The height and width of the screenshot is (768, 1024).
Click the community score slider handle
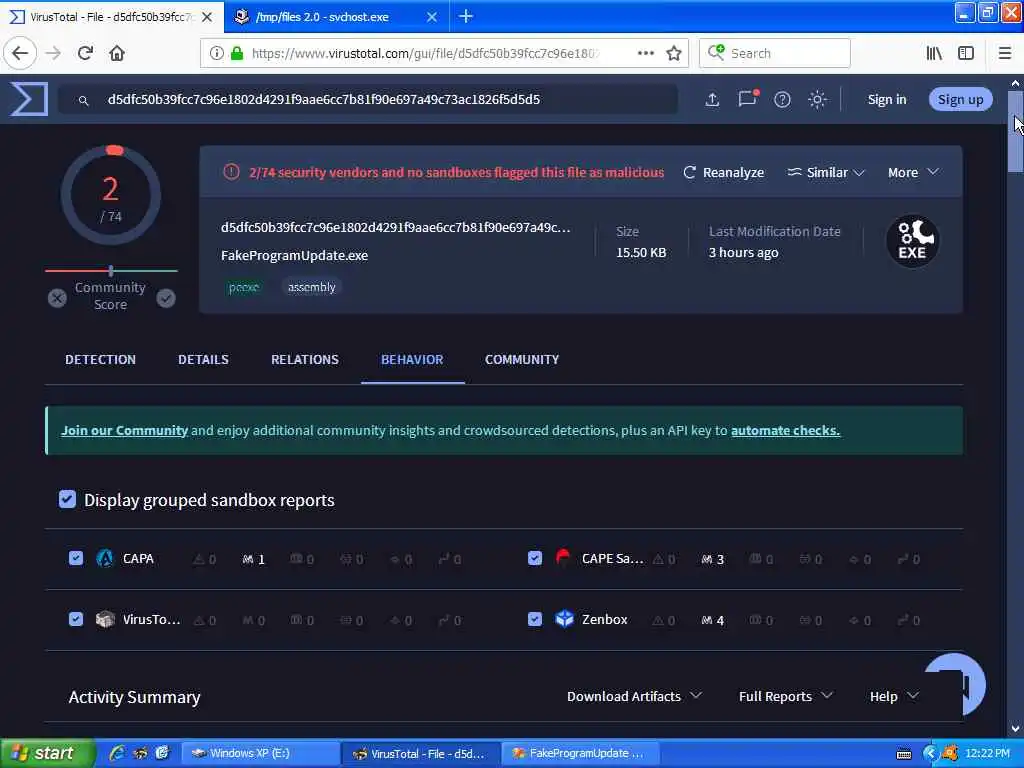coord(111,270)
